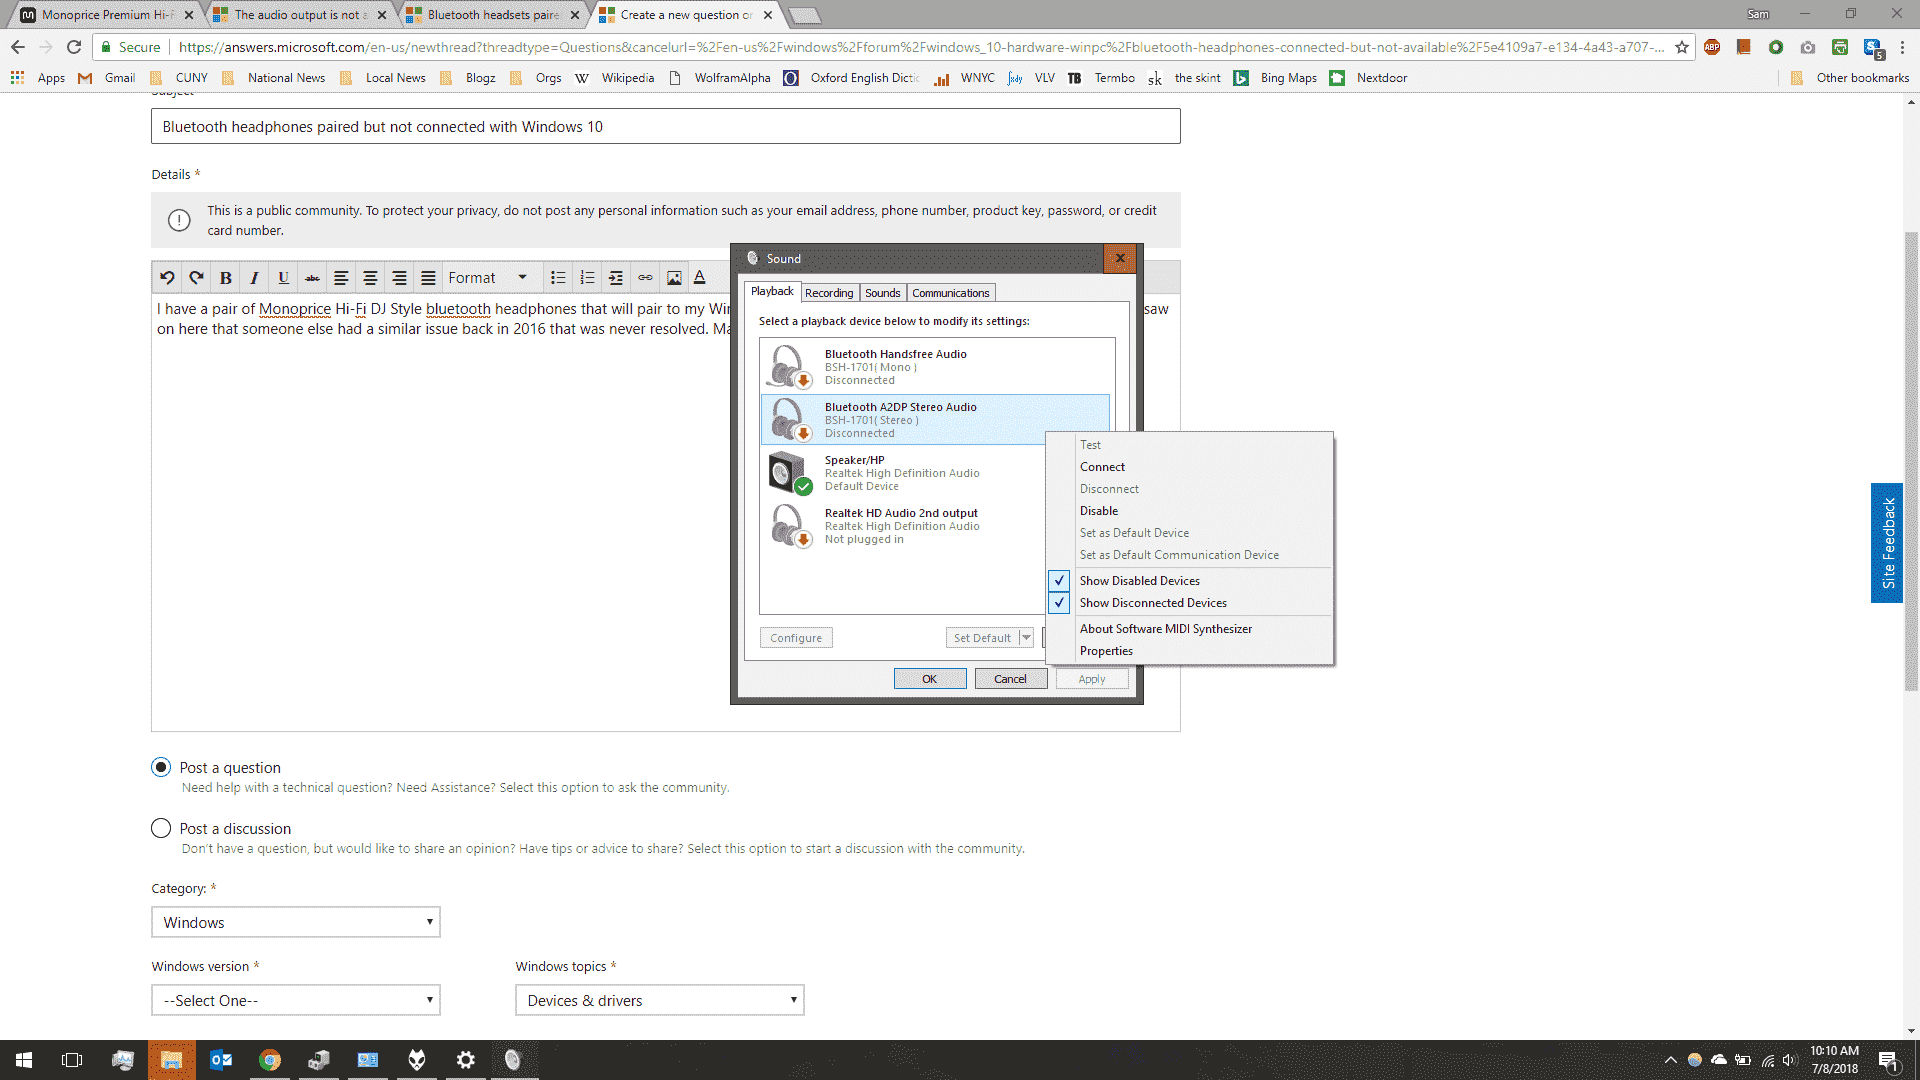1920x1080 pixels.
Task: Choose Connect from the context menu
Action: tap(1190, 467)
